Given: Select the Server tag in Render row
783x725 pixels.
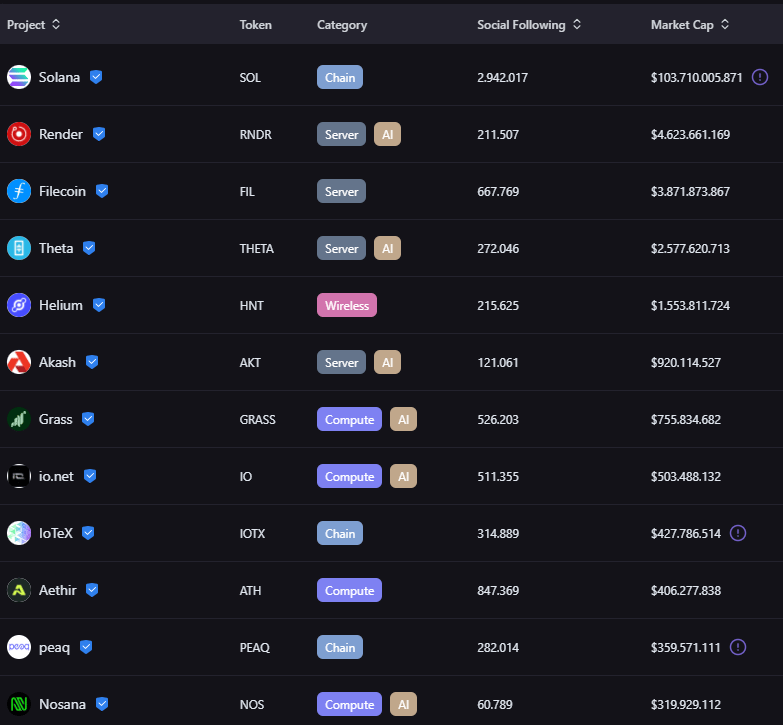Looking at the screenshot, I should [x=341, y=134].
